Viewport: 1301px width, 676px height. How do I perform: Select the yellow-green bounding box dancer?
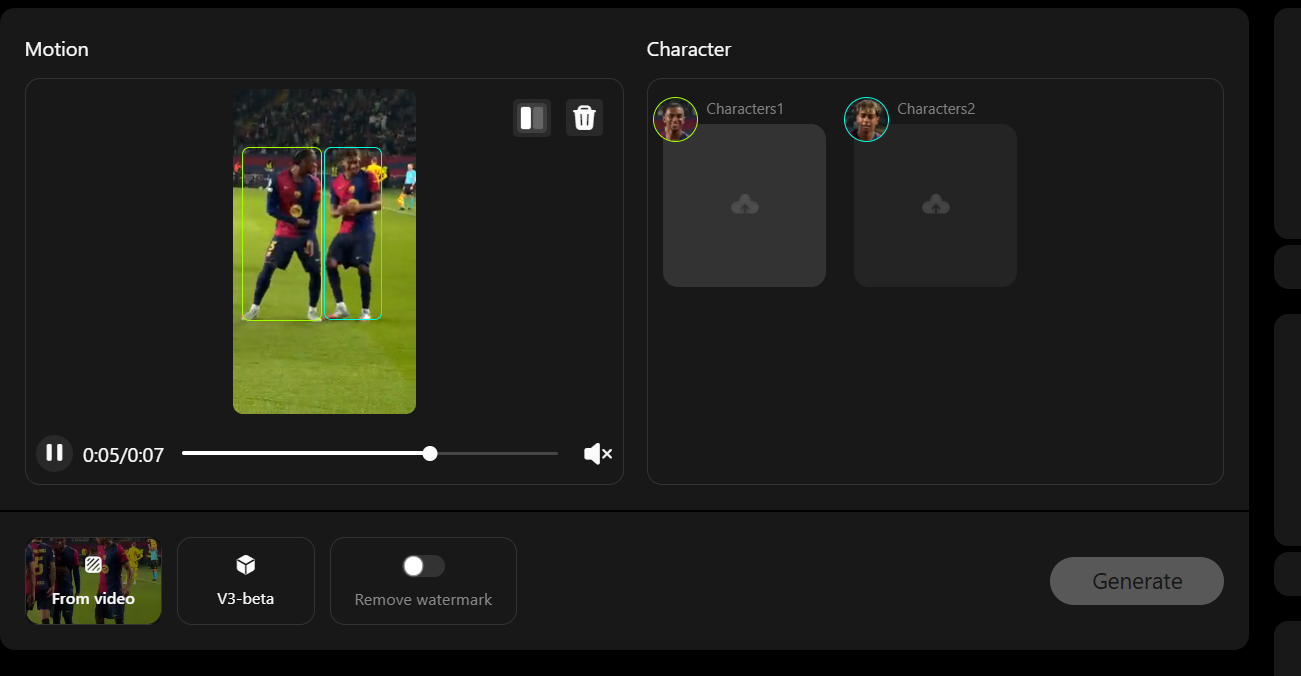click(x=282, y=234)
